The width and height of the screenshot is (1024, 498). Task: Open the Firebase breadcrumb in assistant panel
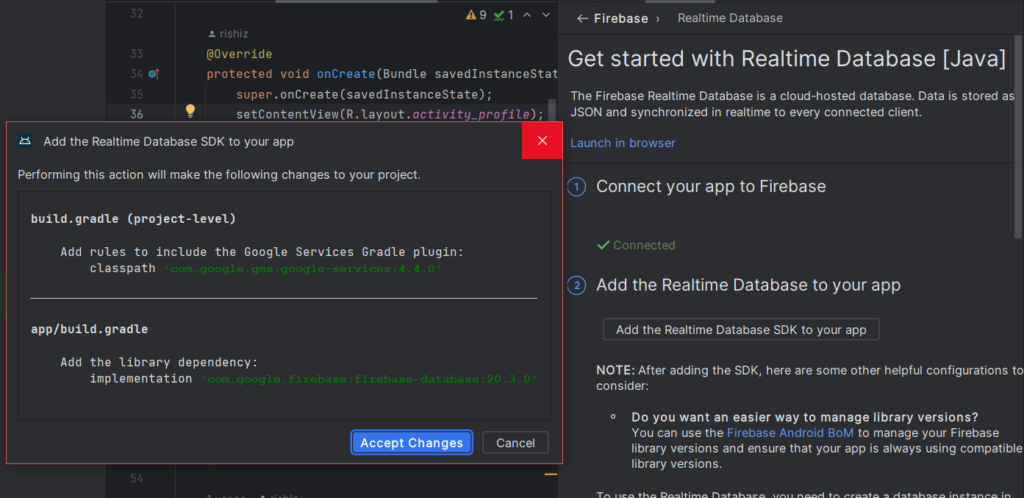[x=621, y=18]
